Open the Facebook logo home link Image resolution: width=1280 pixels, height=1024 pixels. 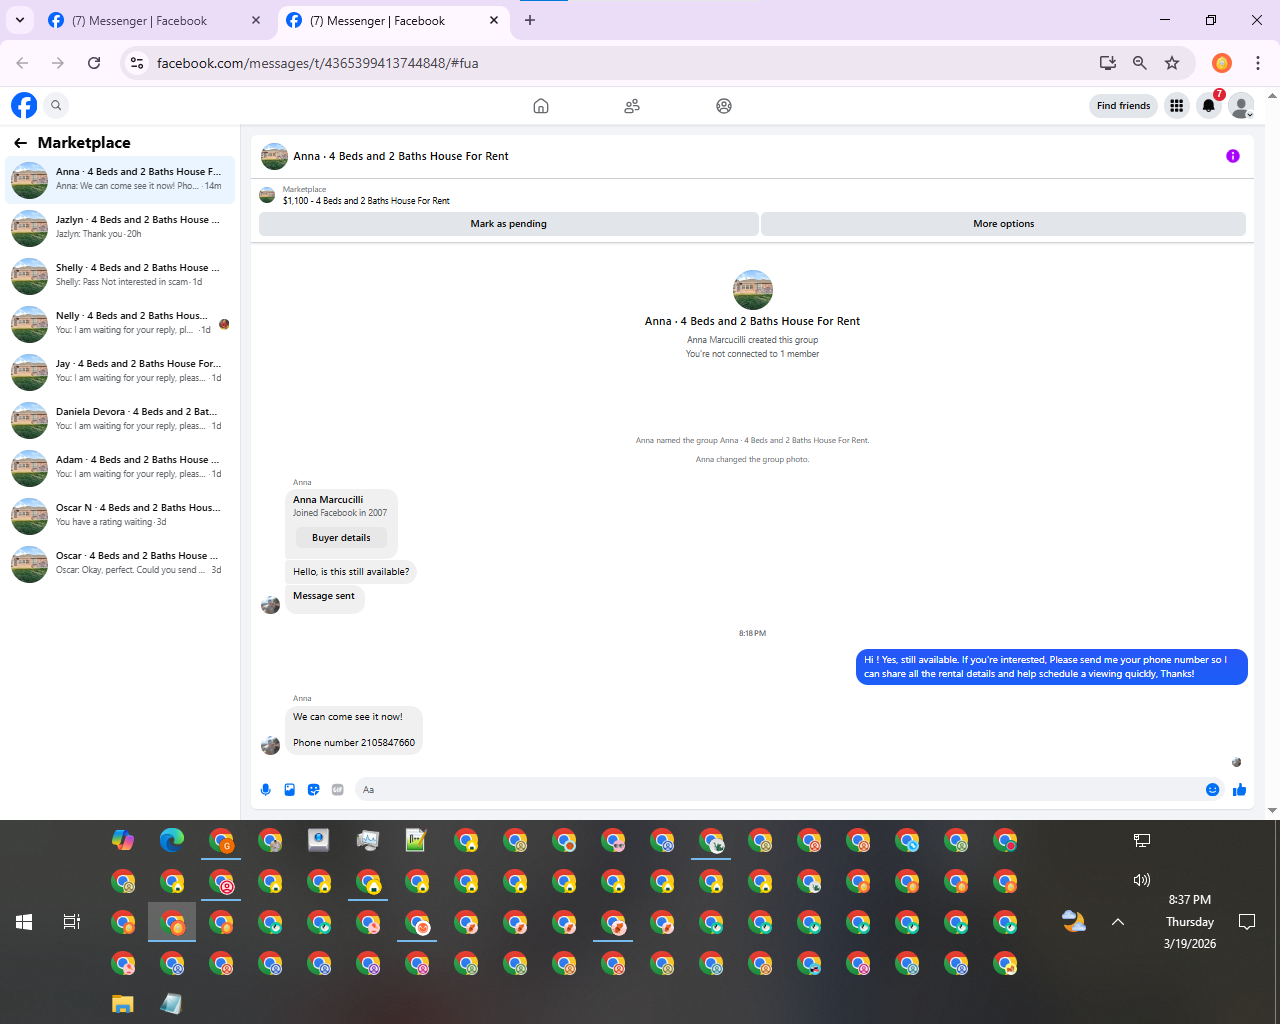click(24, 105)
